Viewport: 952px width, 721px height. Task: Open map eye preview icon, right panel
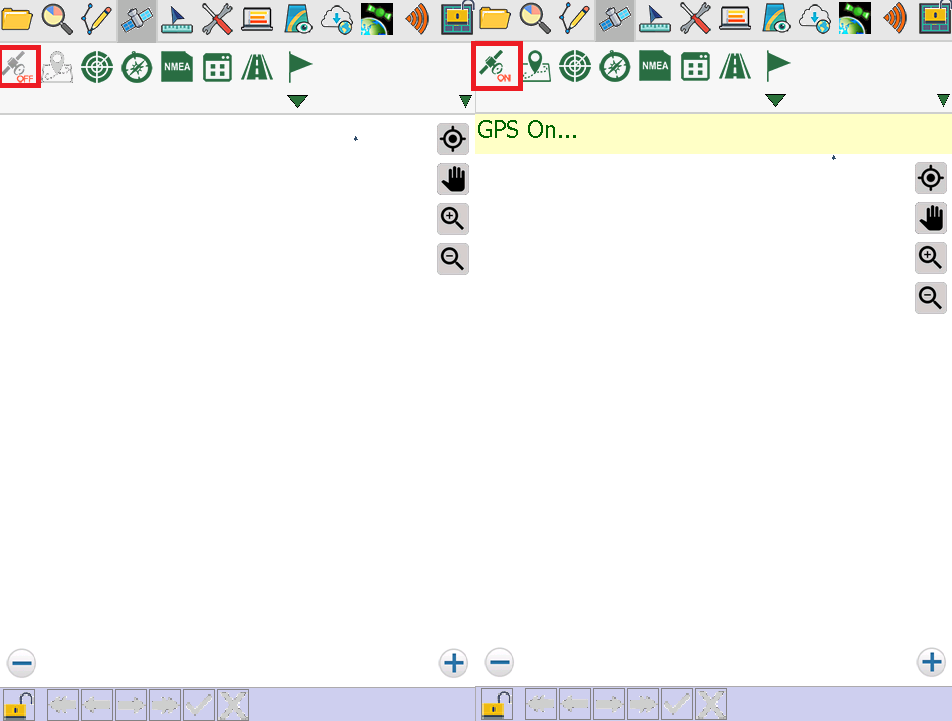click(775, 19)
